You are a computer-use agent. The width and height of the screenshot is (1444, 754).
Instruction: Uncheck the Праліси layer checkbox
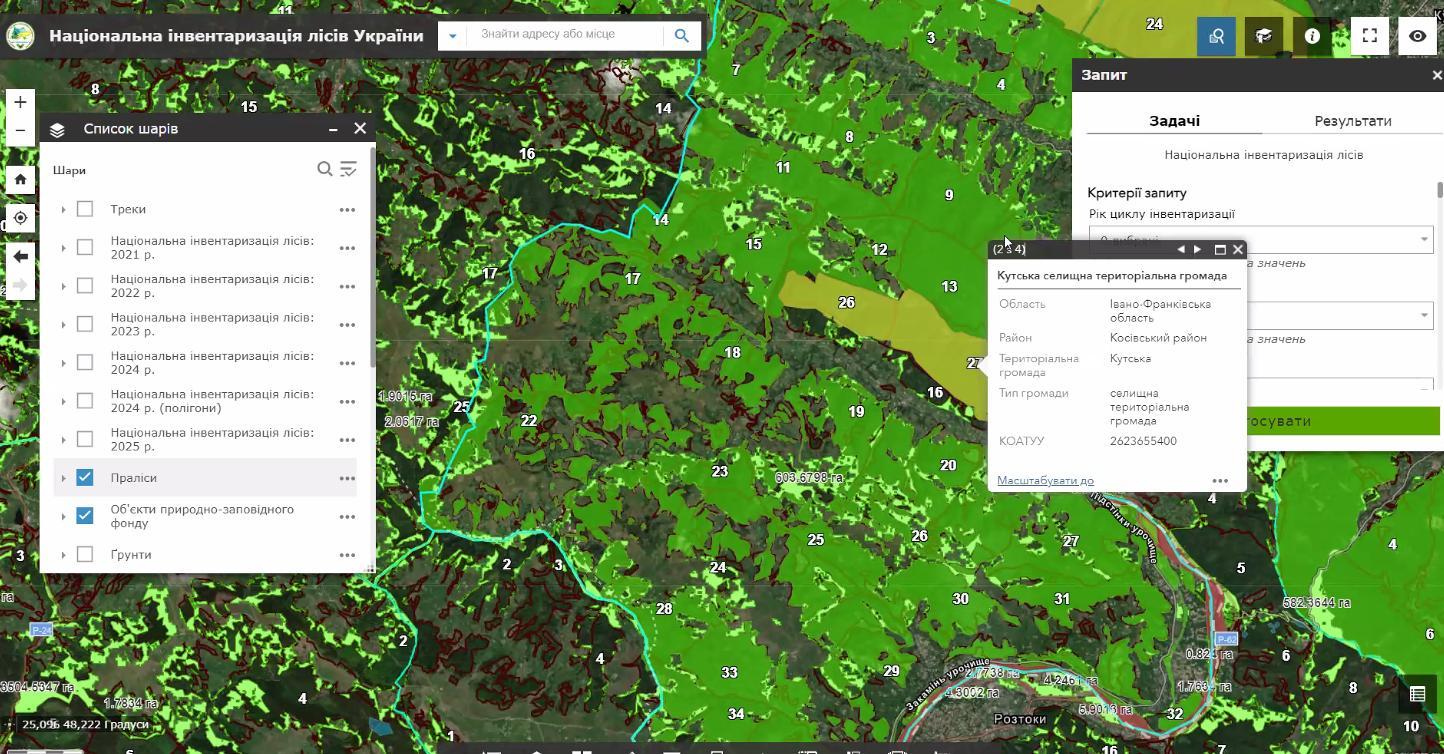85,478
